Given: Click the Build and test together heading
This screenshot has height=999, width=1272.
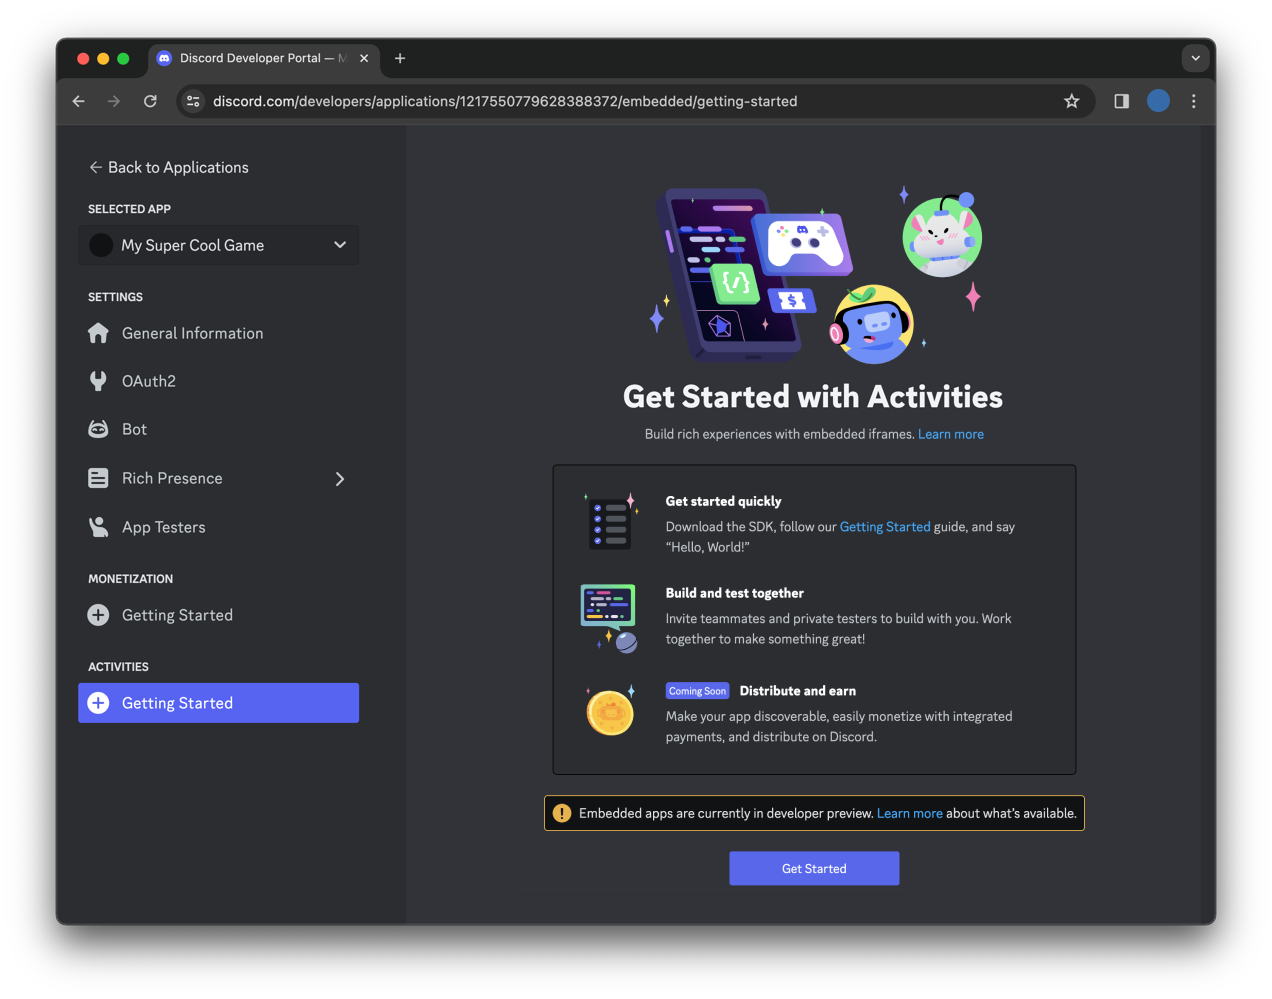Looking at the screenshot, I should coord(735,593).
